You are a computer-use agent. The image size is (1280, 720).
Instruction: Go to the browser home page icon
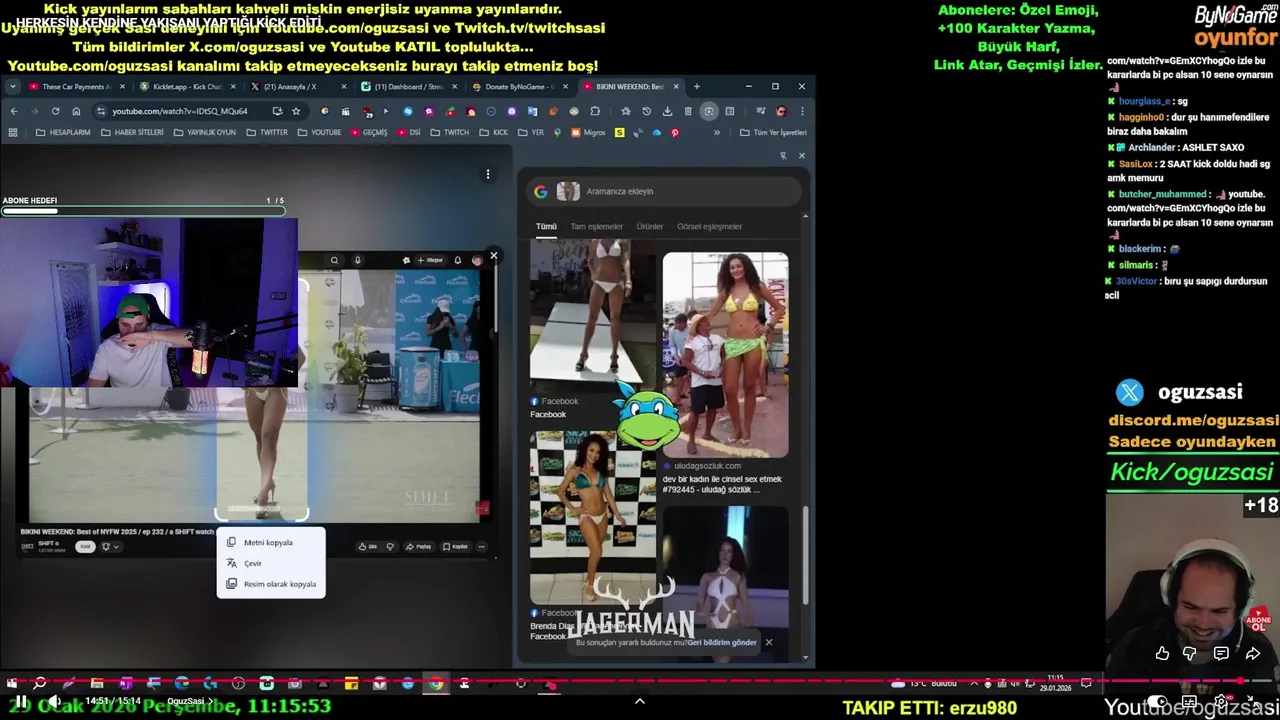coord(76,111)
